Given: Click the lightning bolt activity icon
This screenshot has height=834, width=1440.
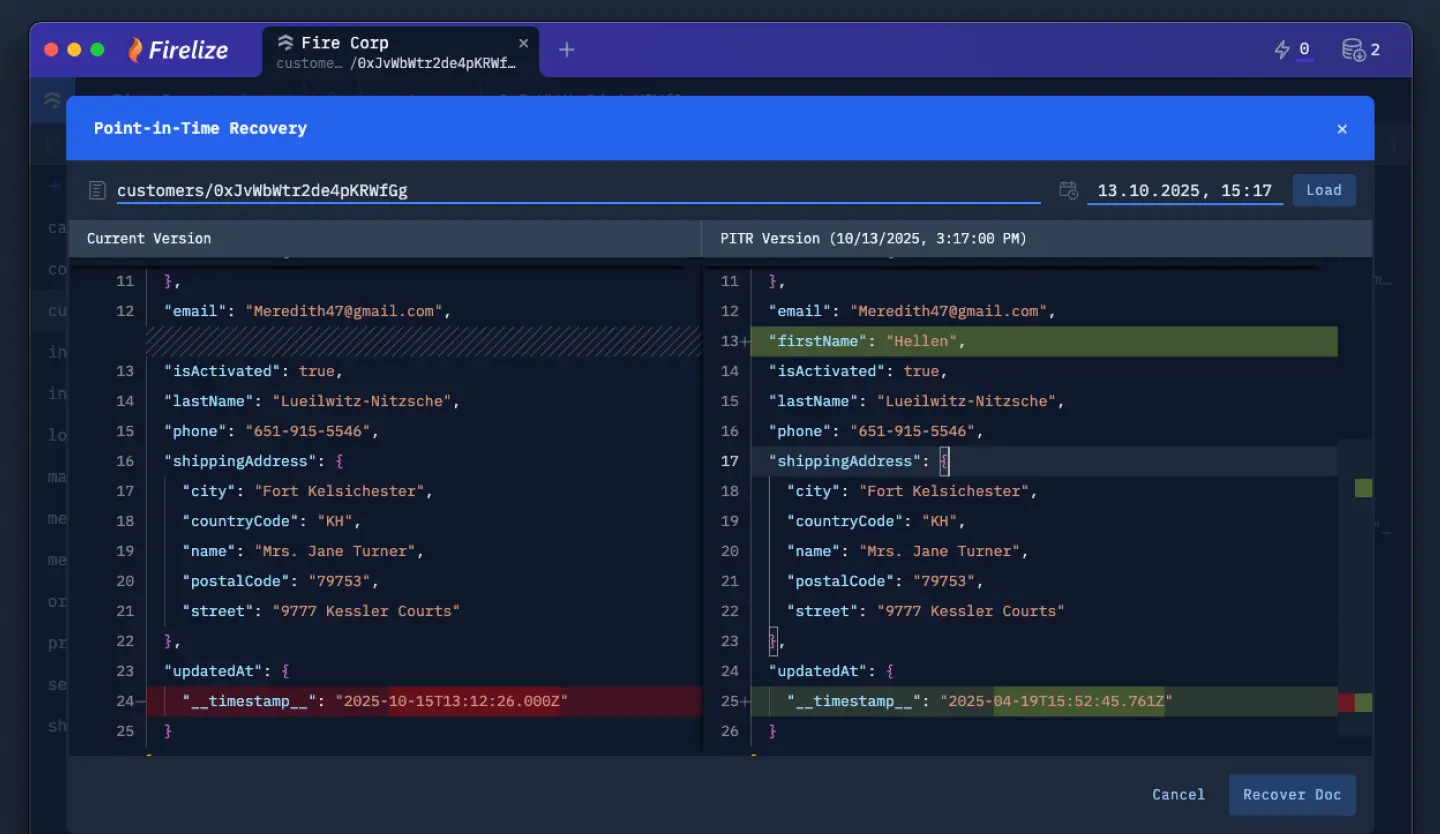Looking at the screenshot, I should point(1282,49).
